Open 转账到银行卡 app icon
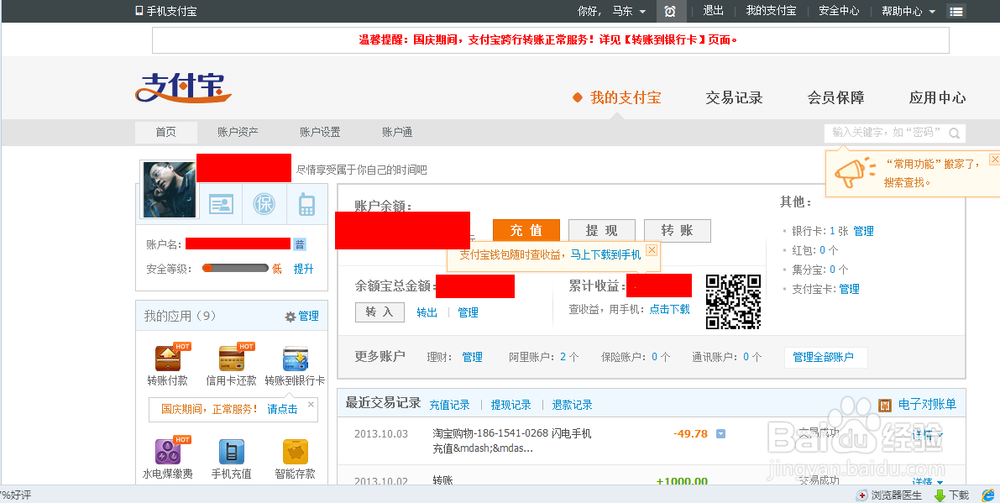The image size is (1000, 503). (295, 358)
